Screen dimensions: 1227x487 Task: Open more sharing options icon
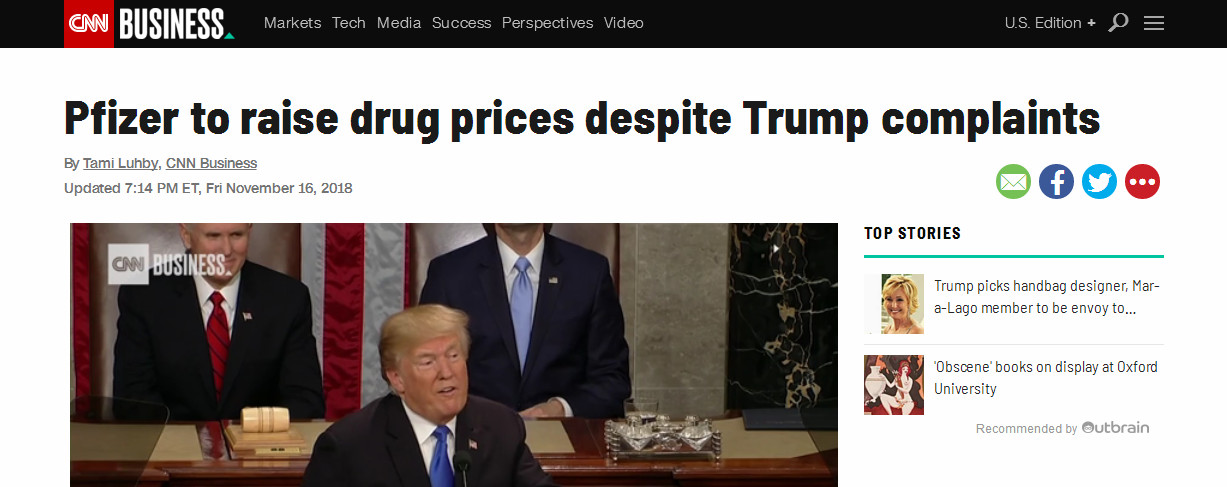pos(1142,182)
